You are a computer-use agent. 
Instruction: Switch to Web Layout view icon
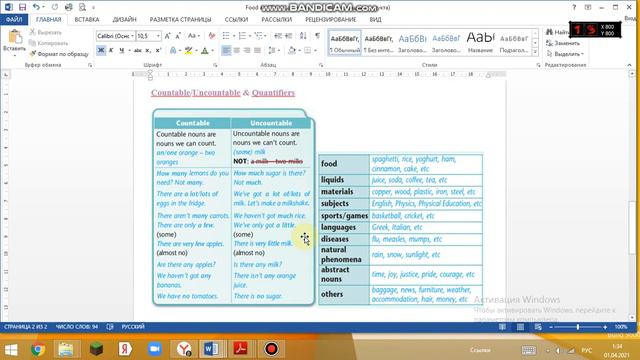[x=538, y=327]
